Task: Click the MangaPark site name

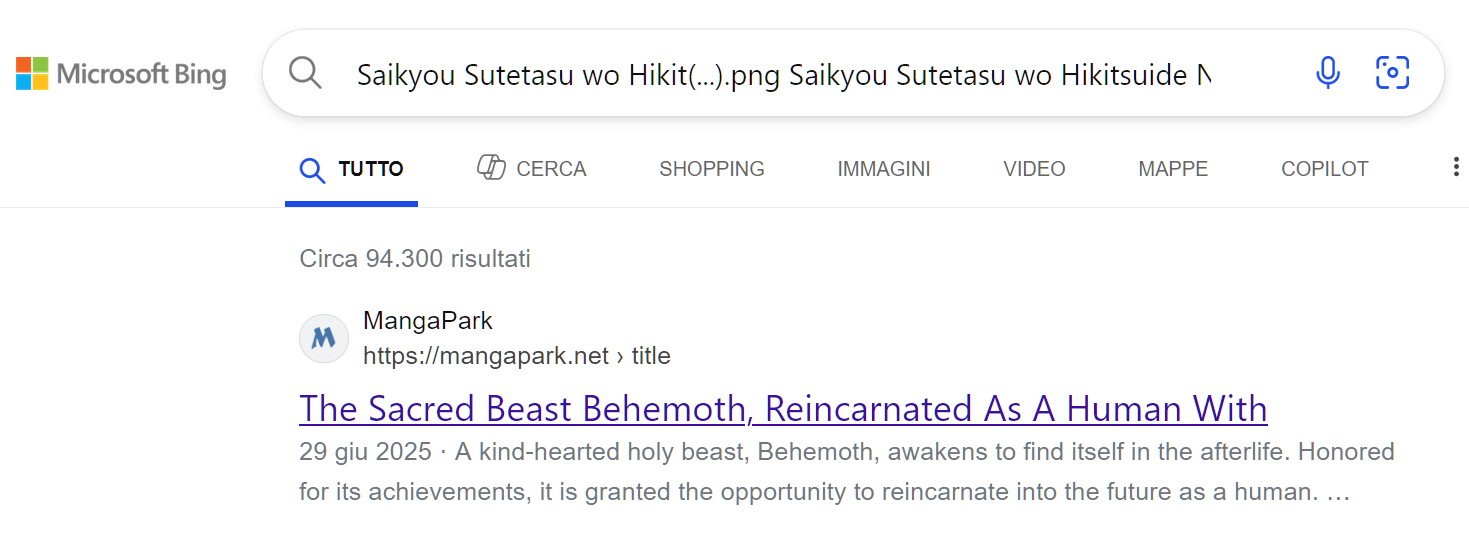Action: pyautogui.click(x=428, y=321)
